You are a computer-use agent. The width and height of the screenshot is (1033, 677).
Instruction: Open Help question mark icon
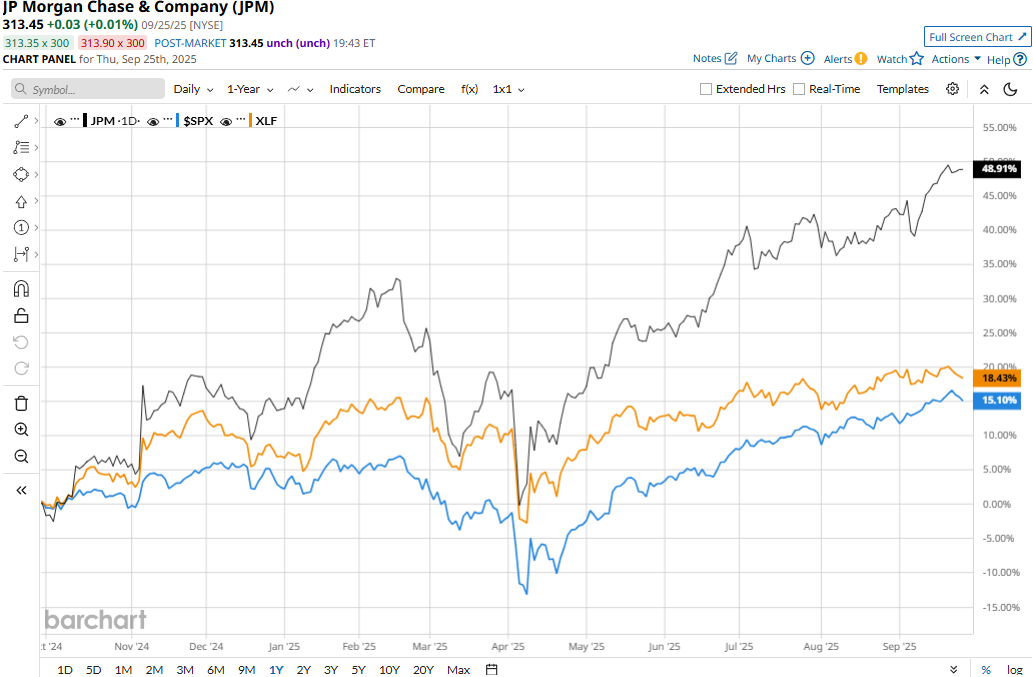click(x=1020, y=59)
